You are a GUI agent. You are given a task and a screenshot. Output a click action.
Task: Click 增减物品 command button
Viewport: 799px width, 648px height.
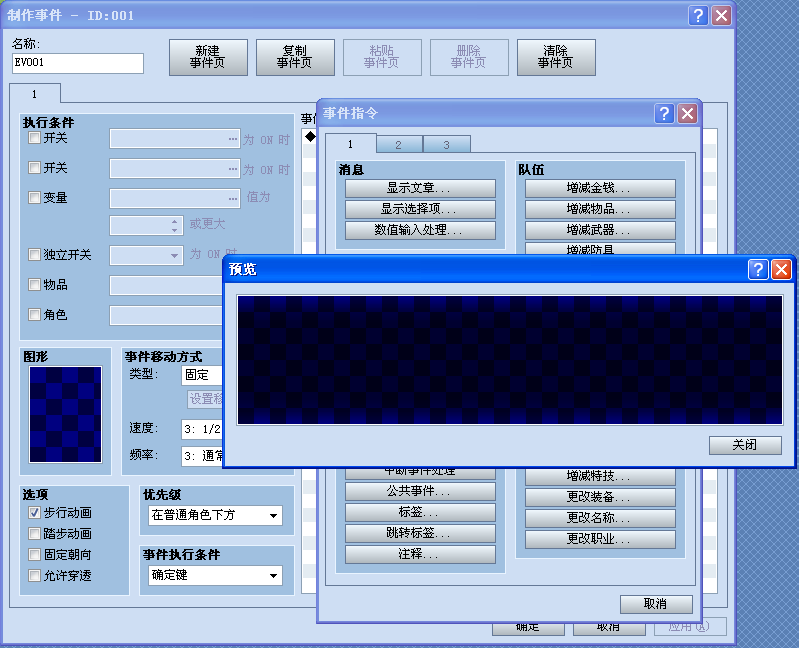(x=600, y=209)
